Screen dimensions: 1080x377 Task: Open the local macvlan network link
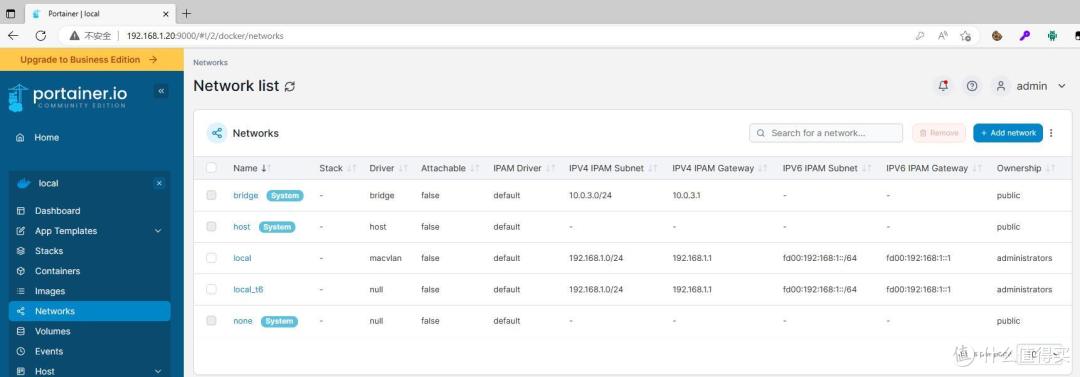coord(242,258)
